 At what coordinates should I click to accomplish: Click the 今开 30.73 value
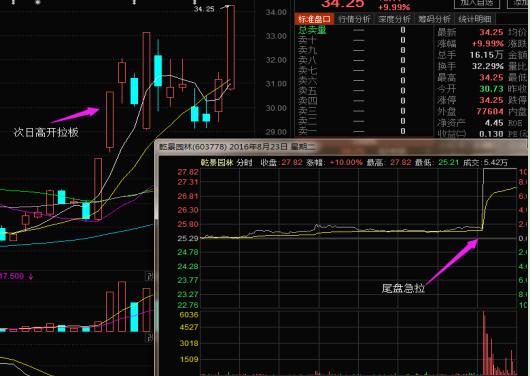click(491, 89)
